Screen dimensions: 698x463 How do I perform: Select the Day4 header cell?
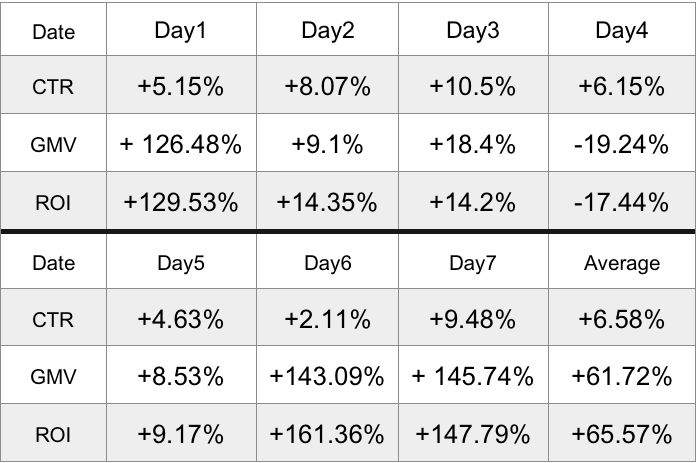(621, 30)
